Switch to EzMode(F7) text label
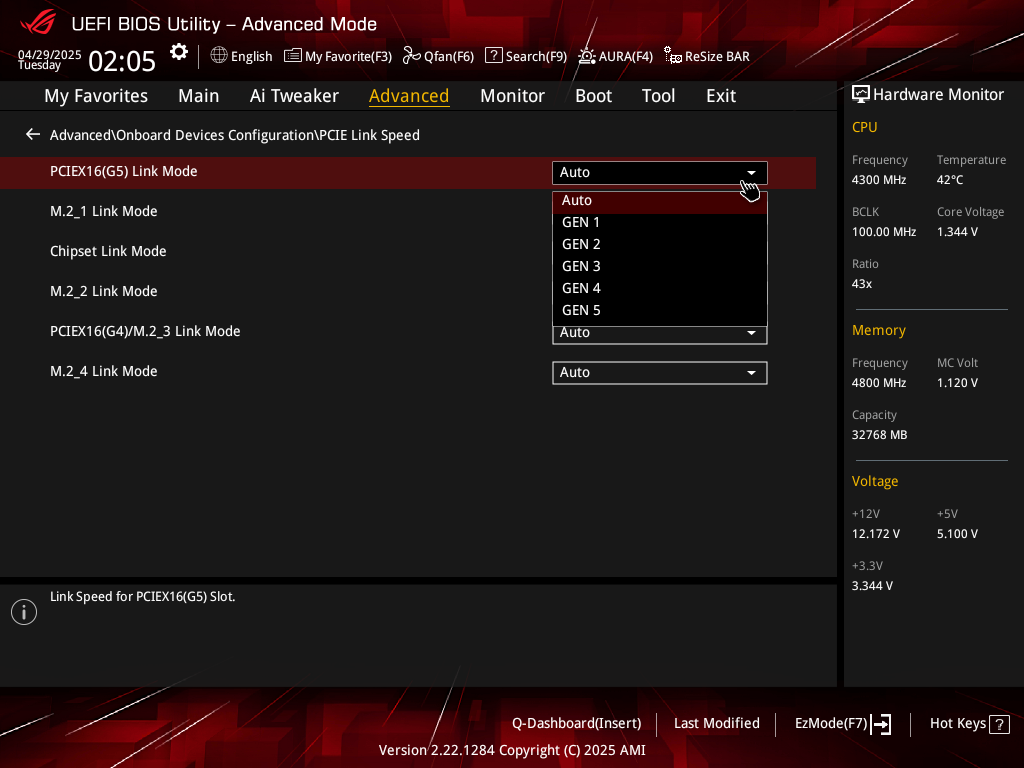The image size is (1024, 768). 831,724
